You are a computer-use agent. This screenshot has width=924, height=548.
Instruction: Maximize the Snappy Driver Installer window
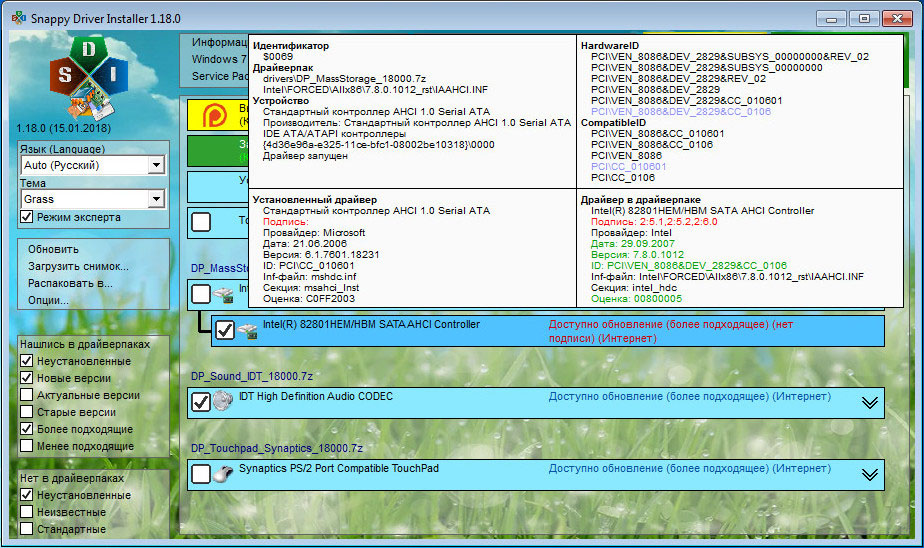click(864, 19)
